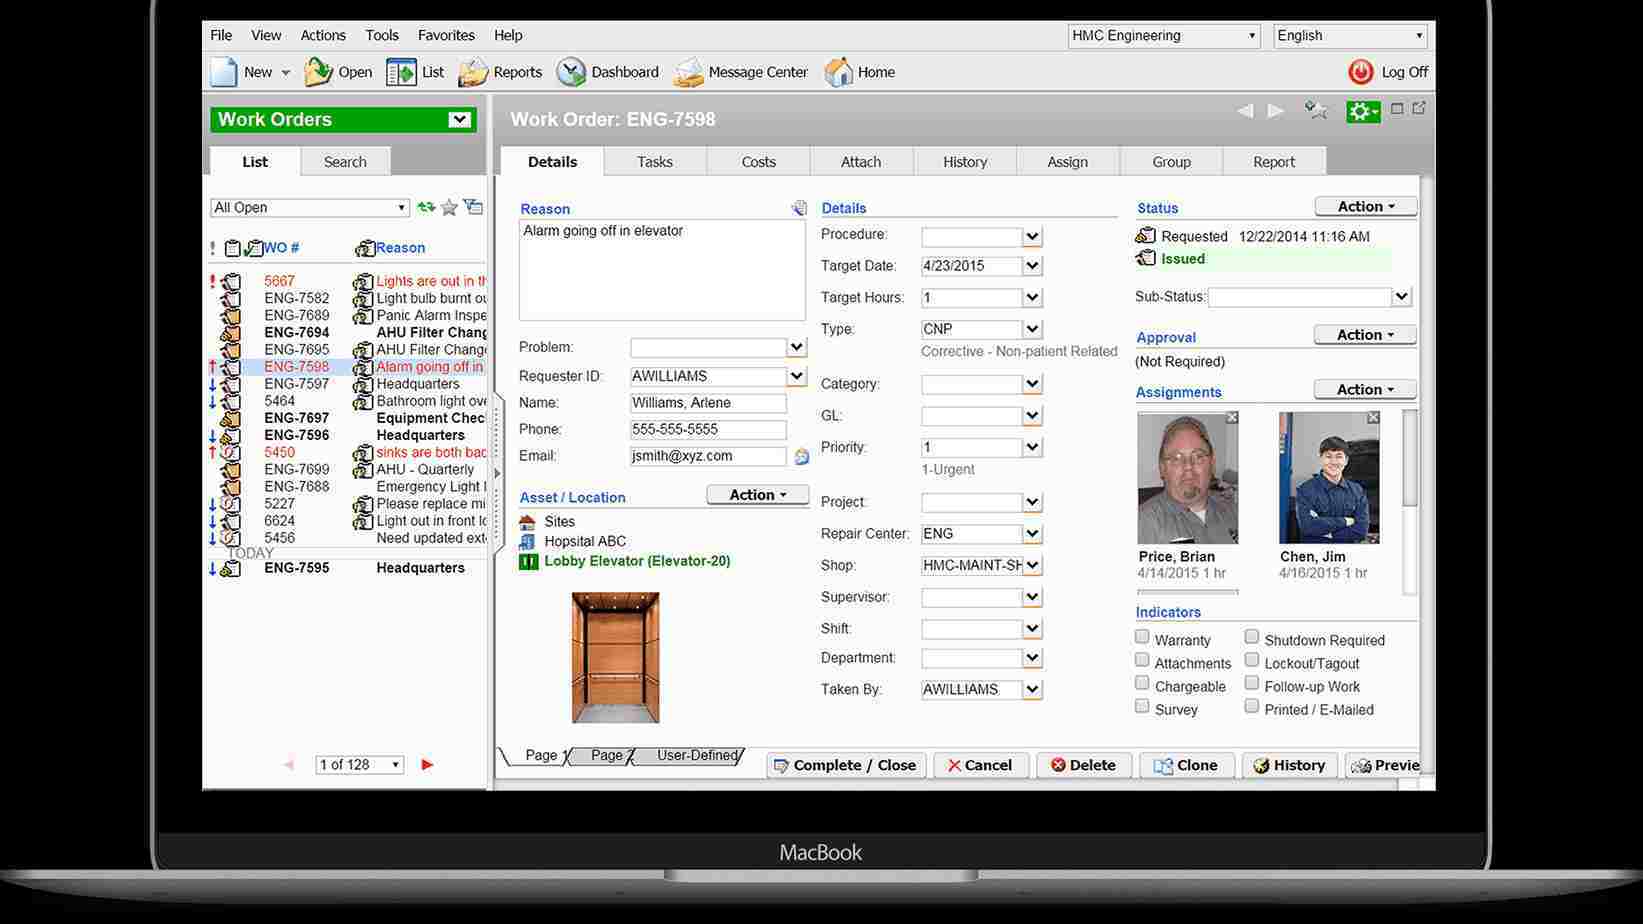This screenshot has height=924, width=1643.
Task: Toggle the Follow-up Work checkbox
Action: [1252, 682]
